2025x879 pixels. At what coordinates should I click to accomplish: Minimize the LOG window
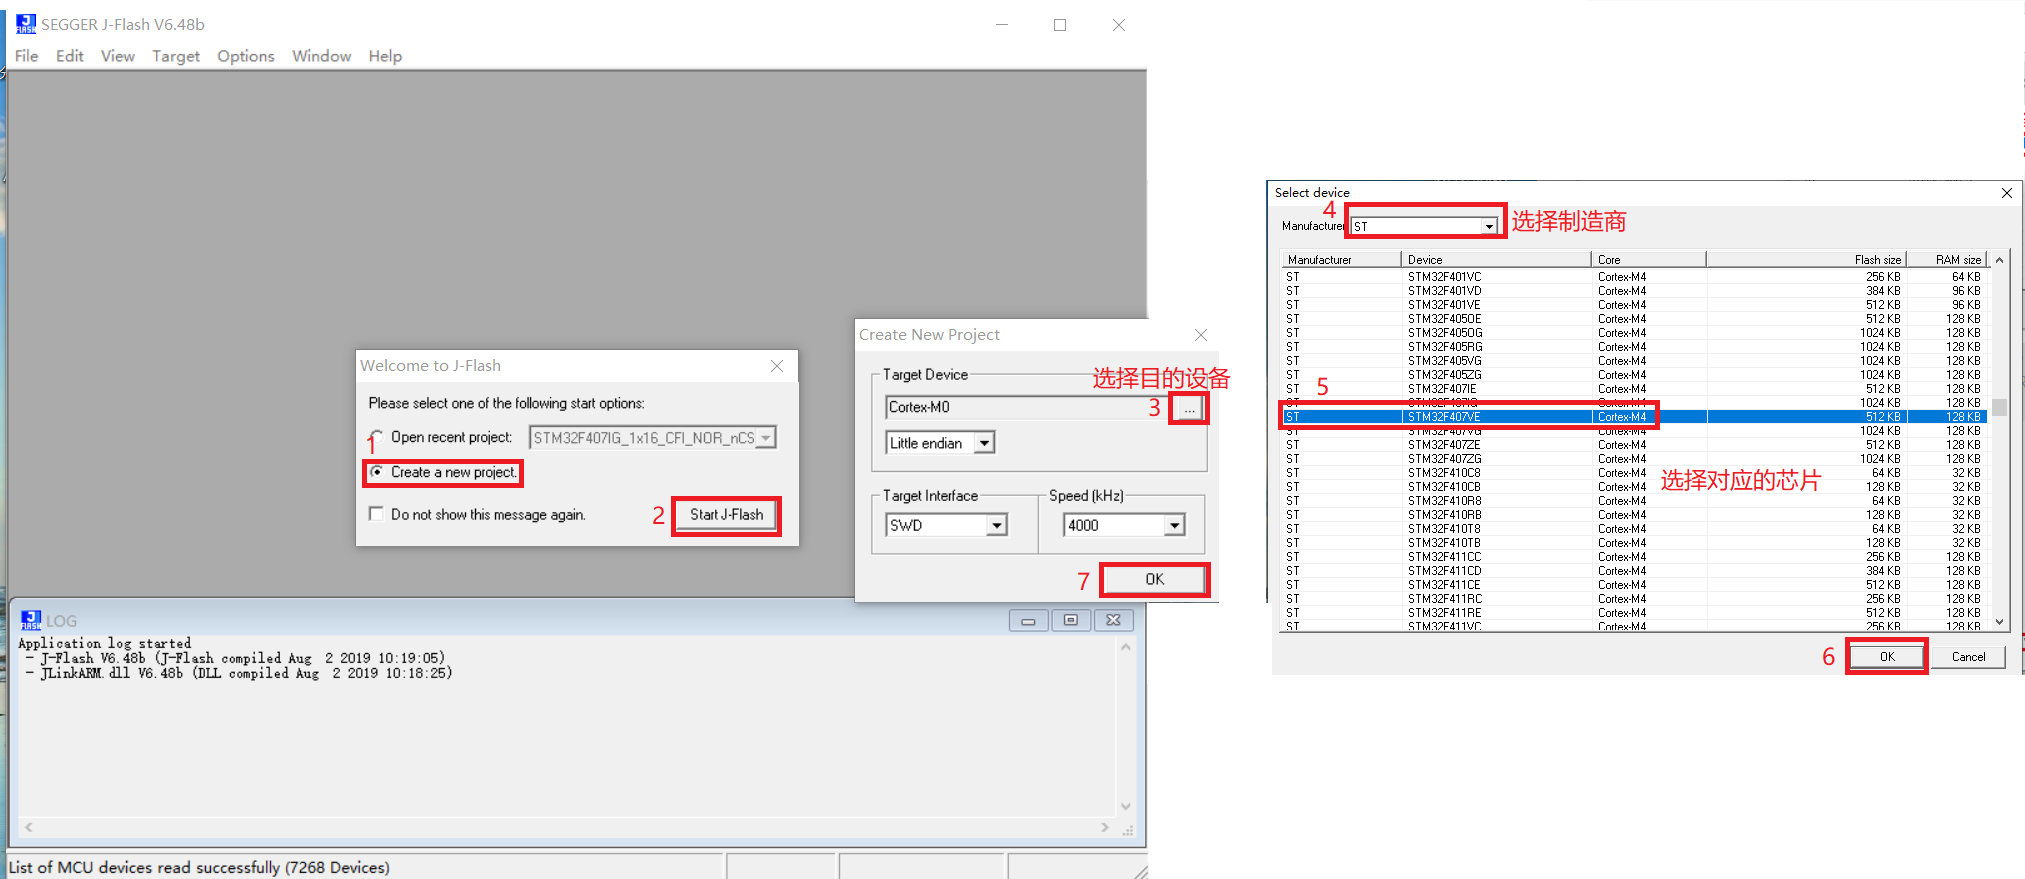(1028, 621)
